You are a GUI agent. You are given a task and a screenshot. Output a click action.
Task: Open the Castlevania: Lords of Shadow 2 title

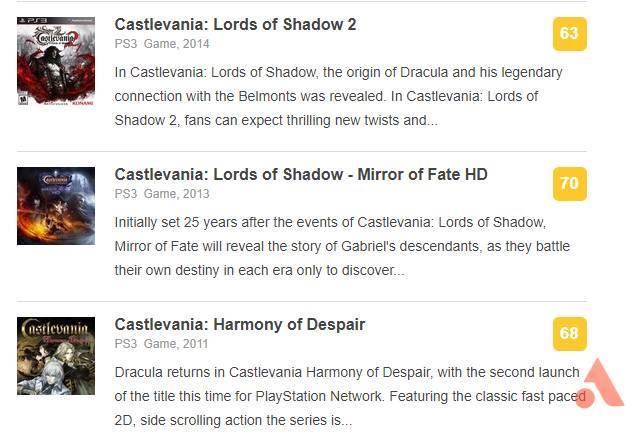235,24
